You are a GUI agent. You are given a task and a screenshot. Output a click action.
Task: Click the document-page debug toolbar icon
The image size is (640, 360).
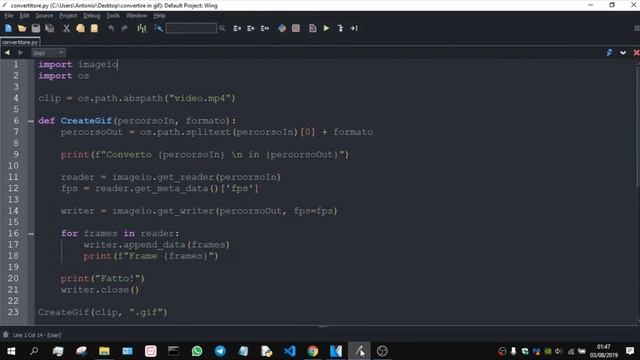pos(313,28)
